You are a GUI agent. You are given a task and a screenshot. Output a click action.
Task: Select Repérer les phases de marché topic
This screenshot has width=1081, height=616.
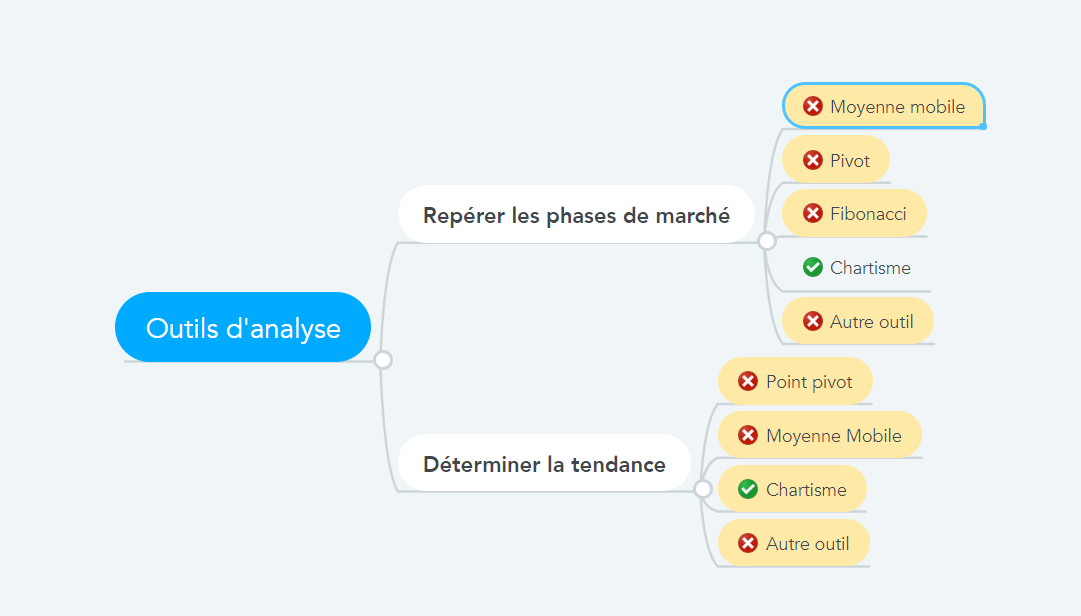pyautogui.click(x=576, y=215)
